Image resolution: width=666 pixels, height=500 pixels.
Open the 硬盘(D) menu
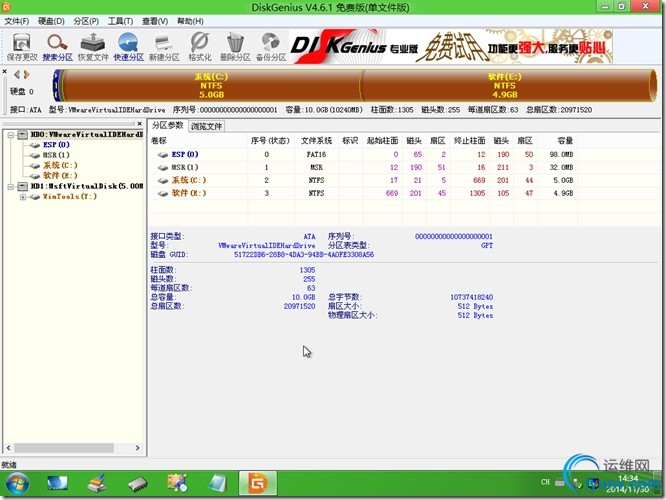coord(51,21)
